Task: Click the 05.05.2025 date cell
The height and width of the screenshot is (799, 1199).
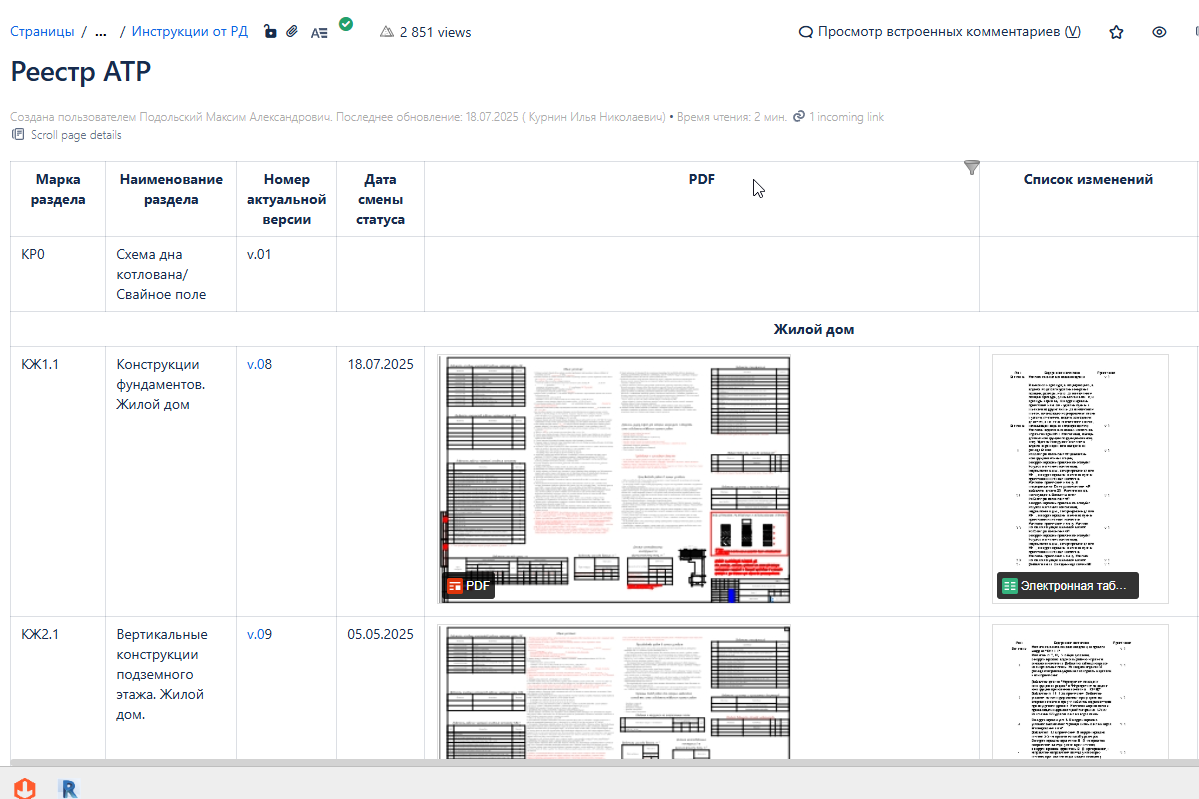Action: 380,687
